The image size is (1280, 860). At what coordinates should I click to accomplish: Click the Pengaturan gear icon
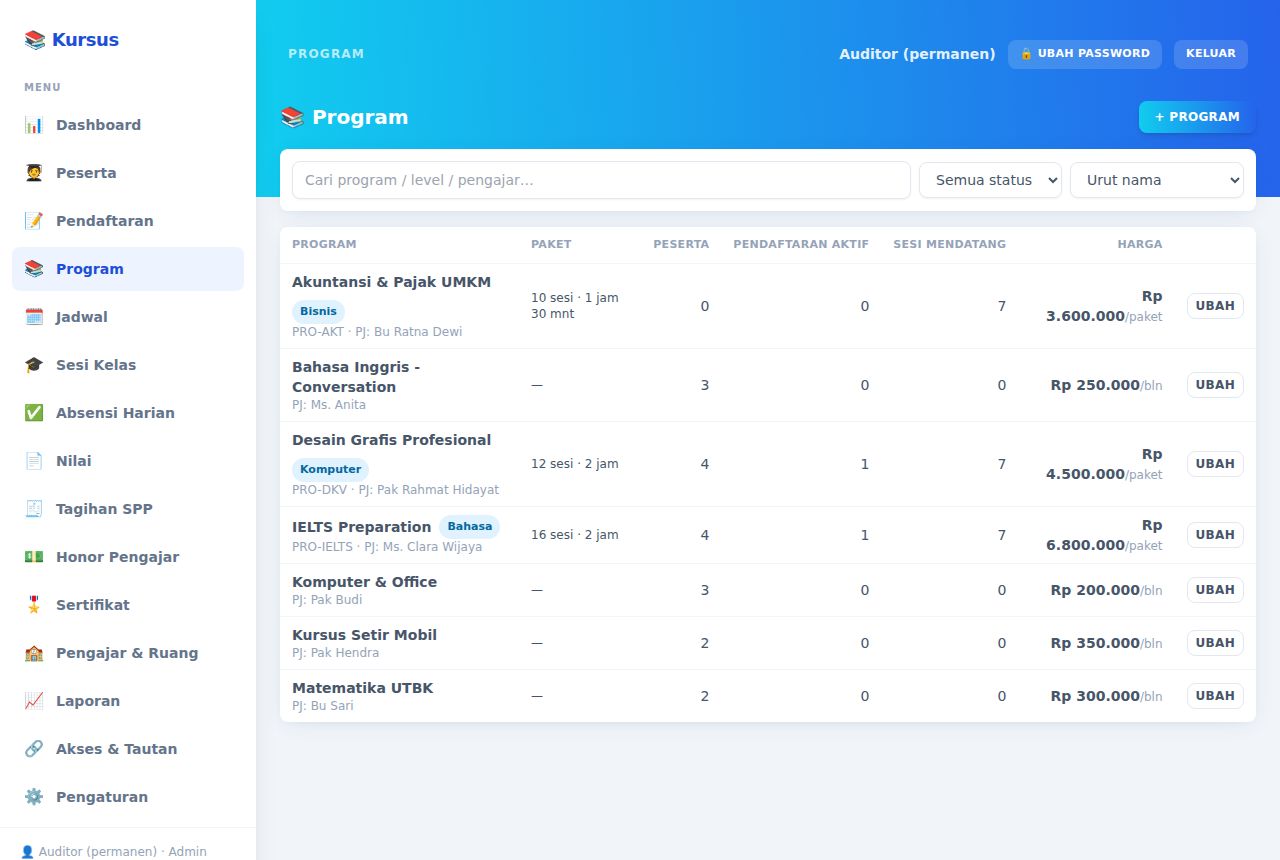tap(34, 797)
